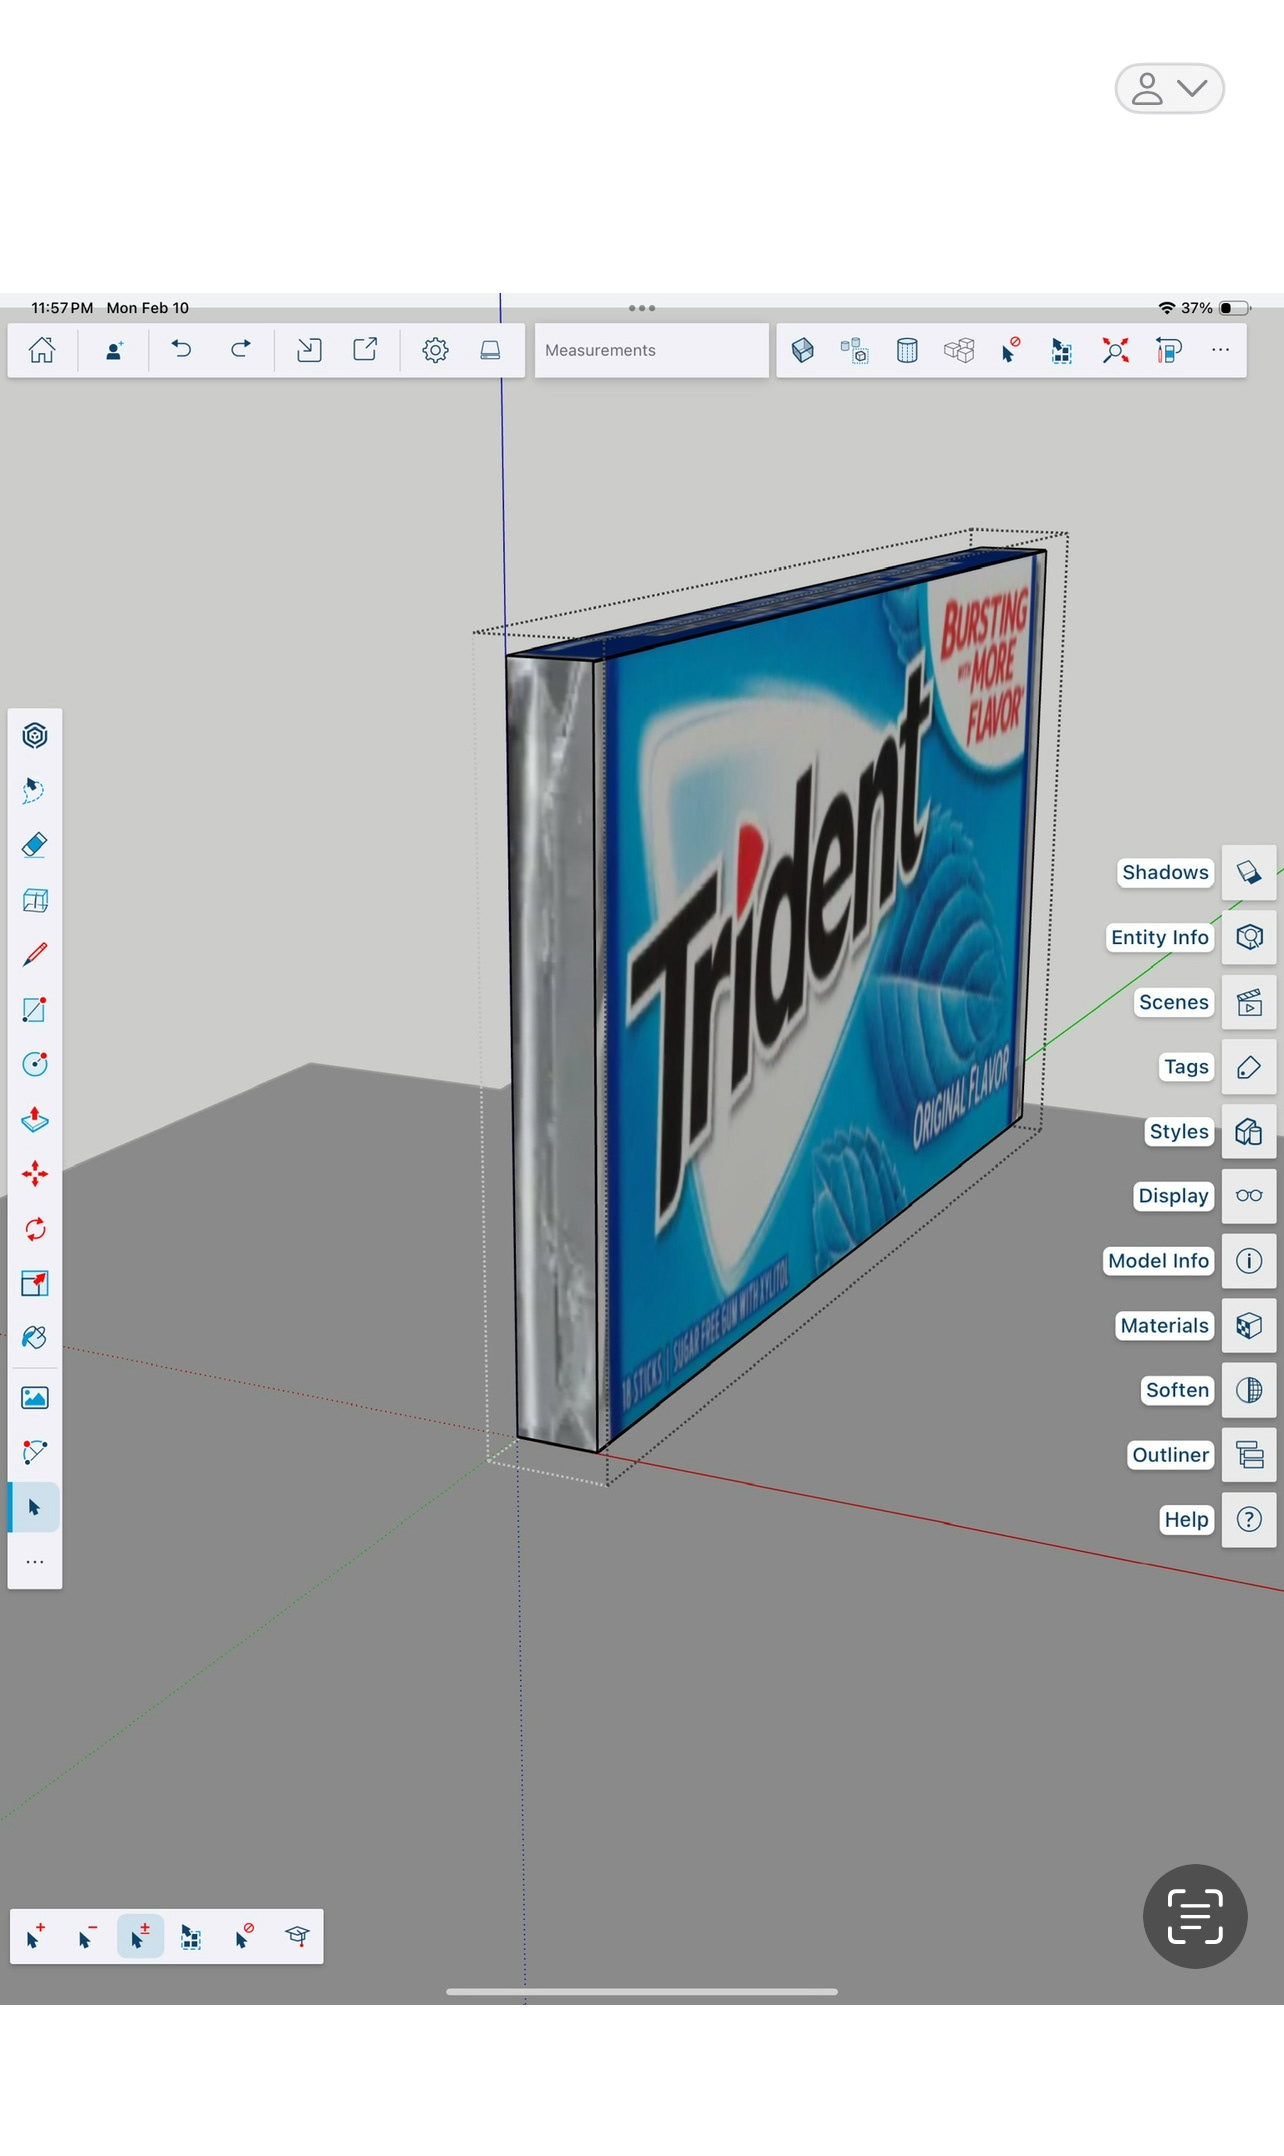The image size is (1284, 2156).
Task: Enable subtract-from-selection cursor mode
Action: click(x=87, y=1936)
